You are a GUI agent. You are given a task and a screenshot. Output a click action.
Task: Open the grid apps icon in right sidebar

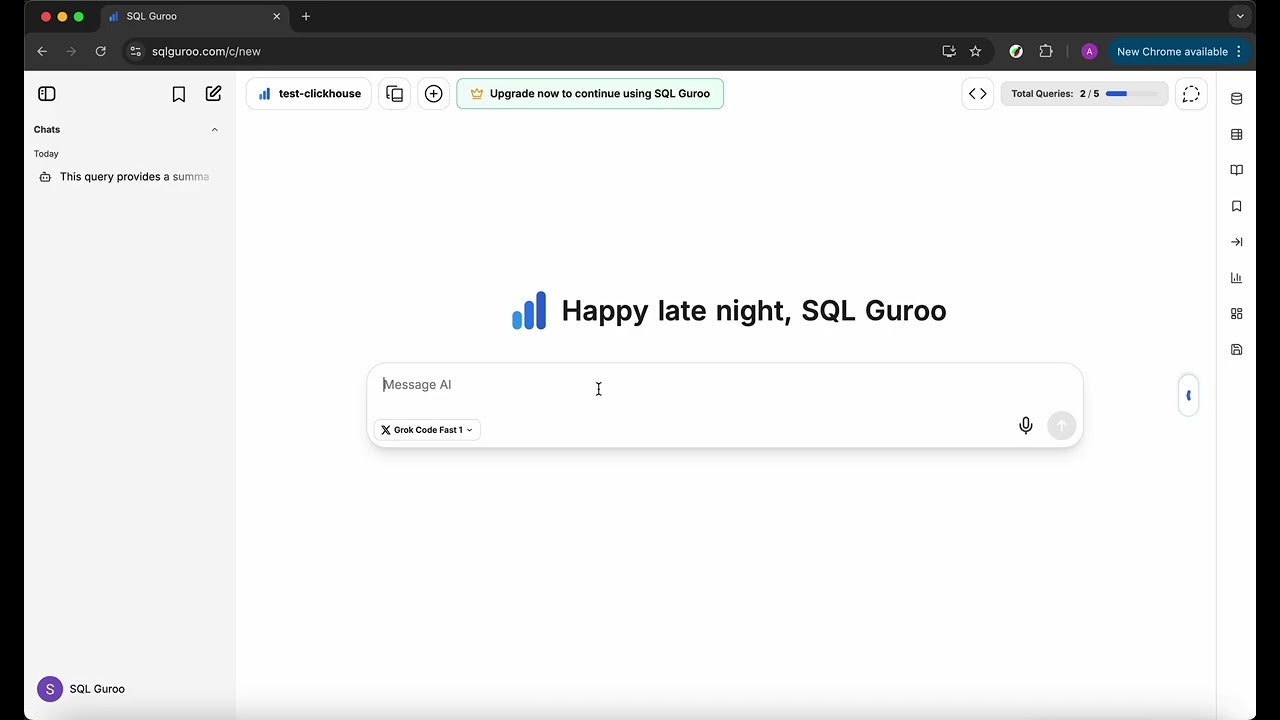[x=1236, y=313]
